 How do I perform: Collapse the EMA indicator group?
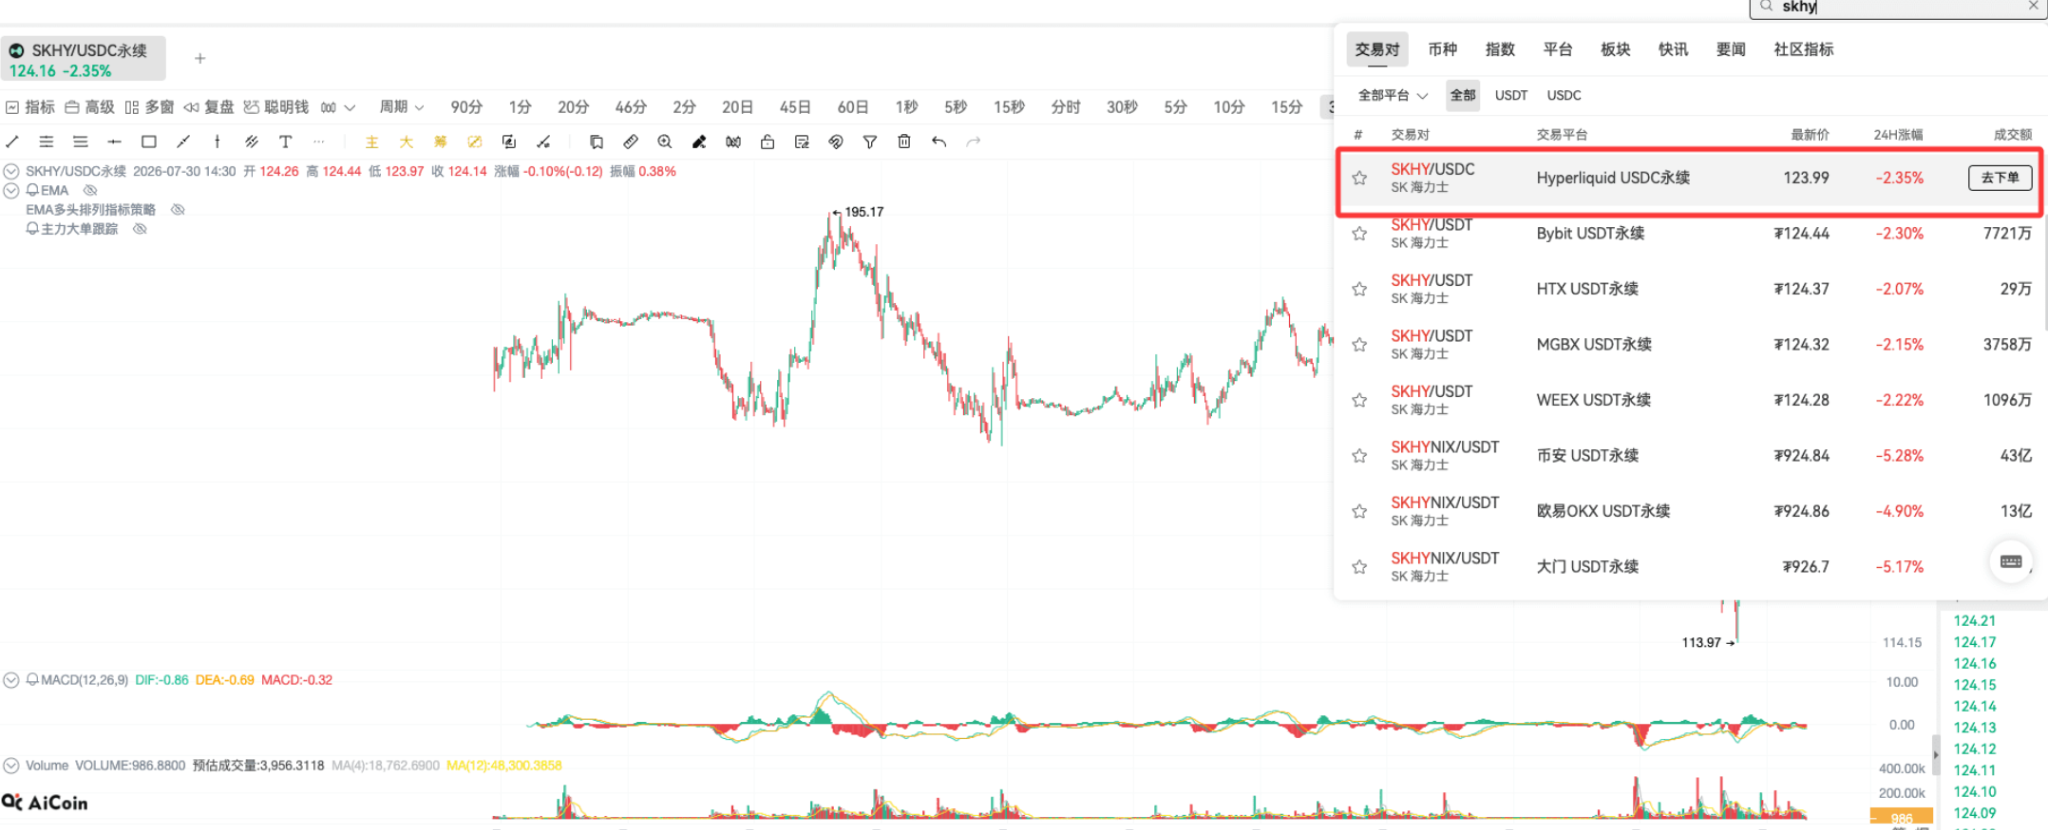pyautogui.click(x=11, y=190)
